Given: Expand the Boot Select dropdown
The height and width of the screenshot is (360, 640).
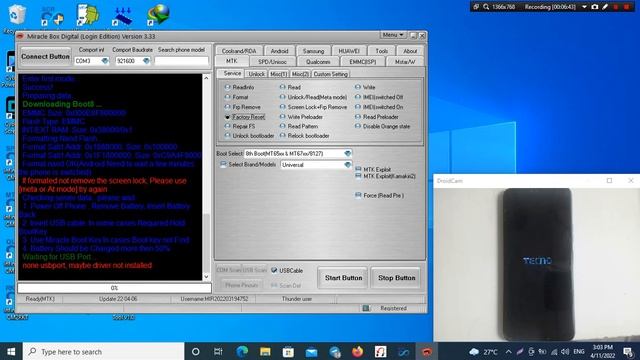Looking at the screenshot, I should [347, 153].
